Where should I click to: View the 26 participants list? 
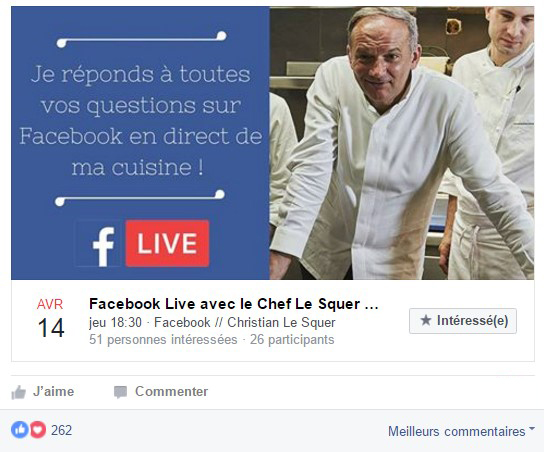tap(292, 339)
